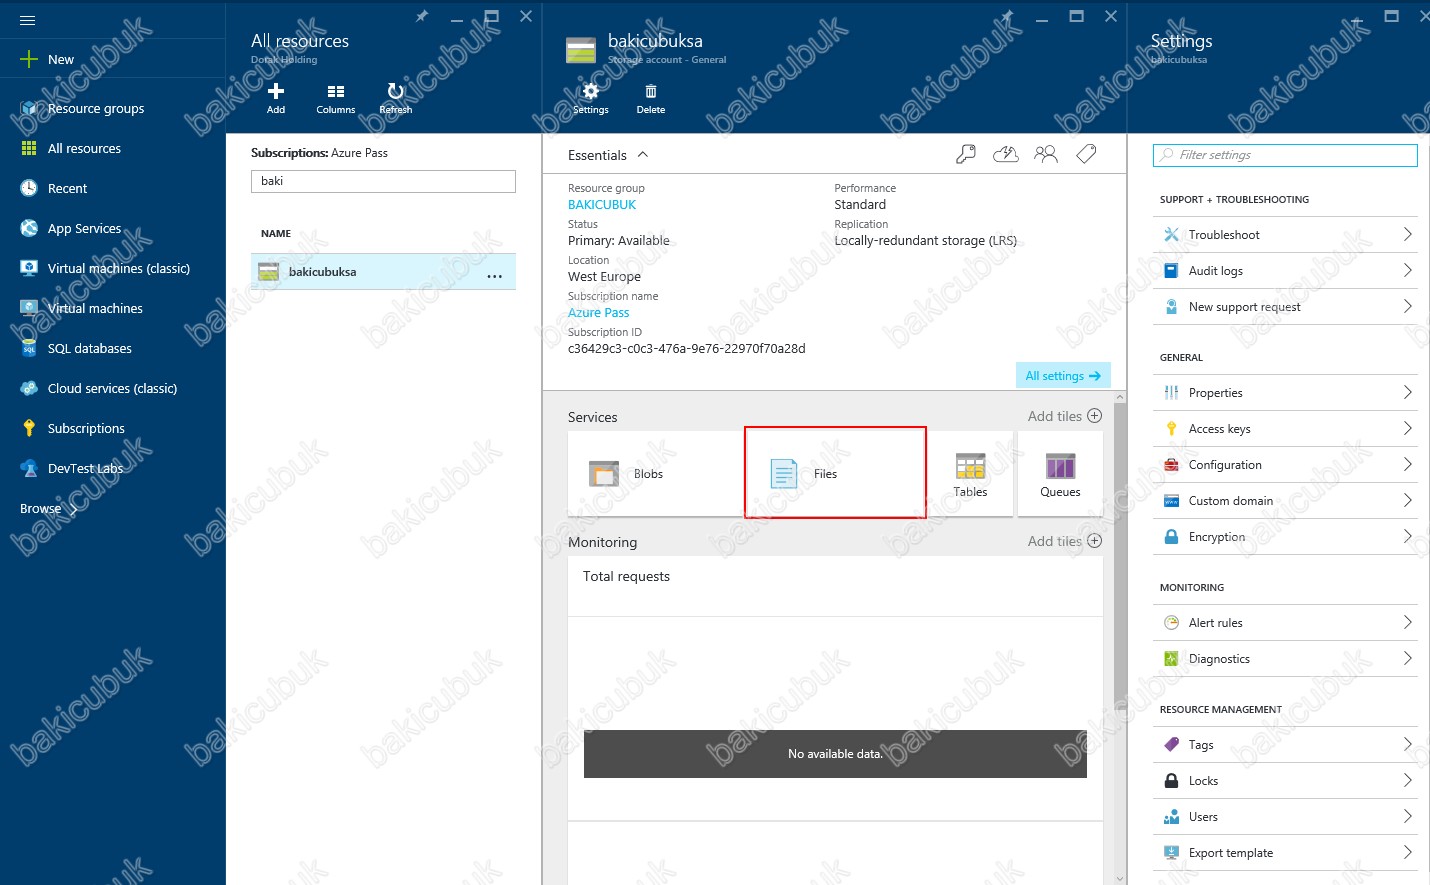
Task: Add tiles to the Monitoring section
Action: pyautogui.click(x=1065, y=541)
